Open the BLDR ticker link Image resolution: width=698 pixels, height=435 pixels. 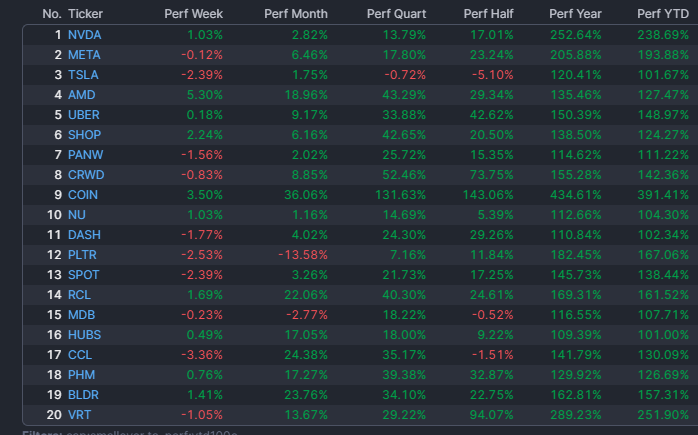(x=83, y=395)
